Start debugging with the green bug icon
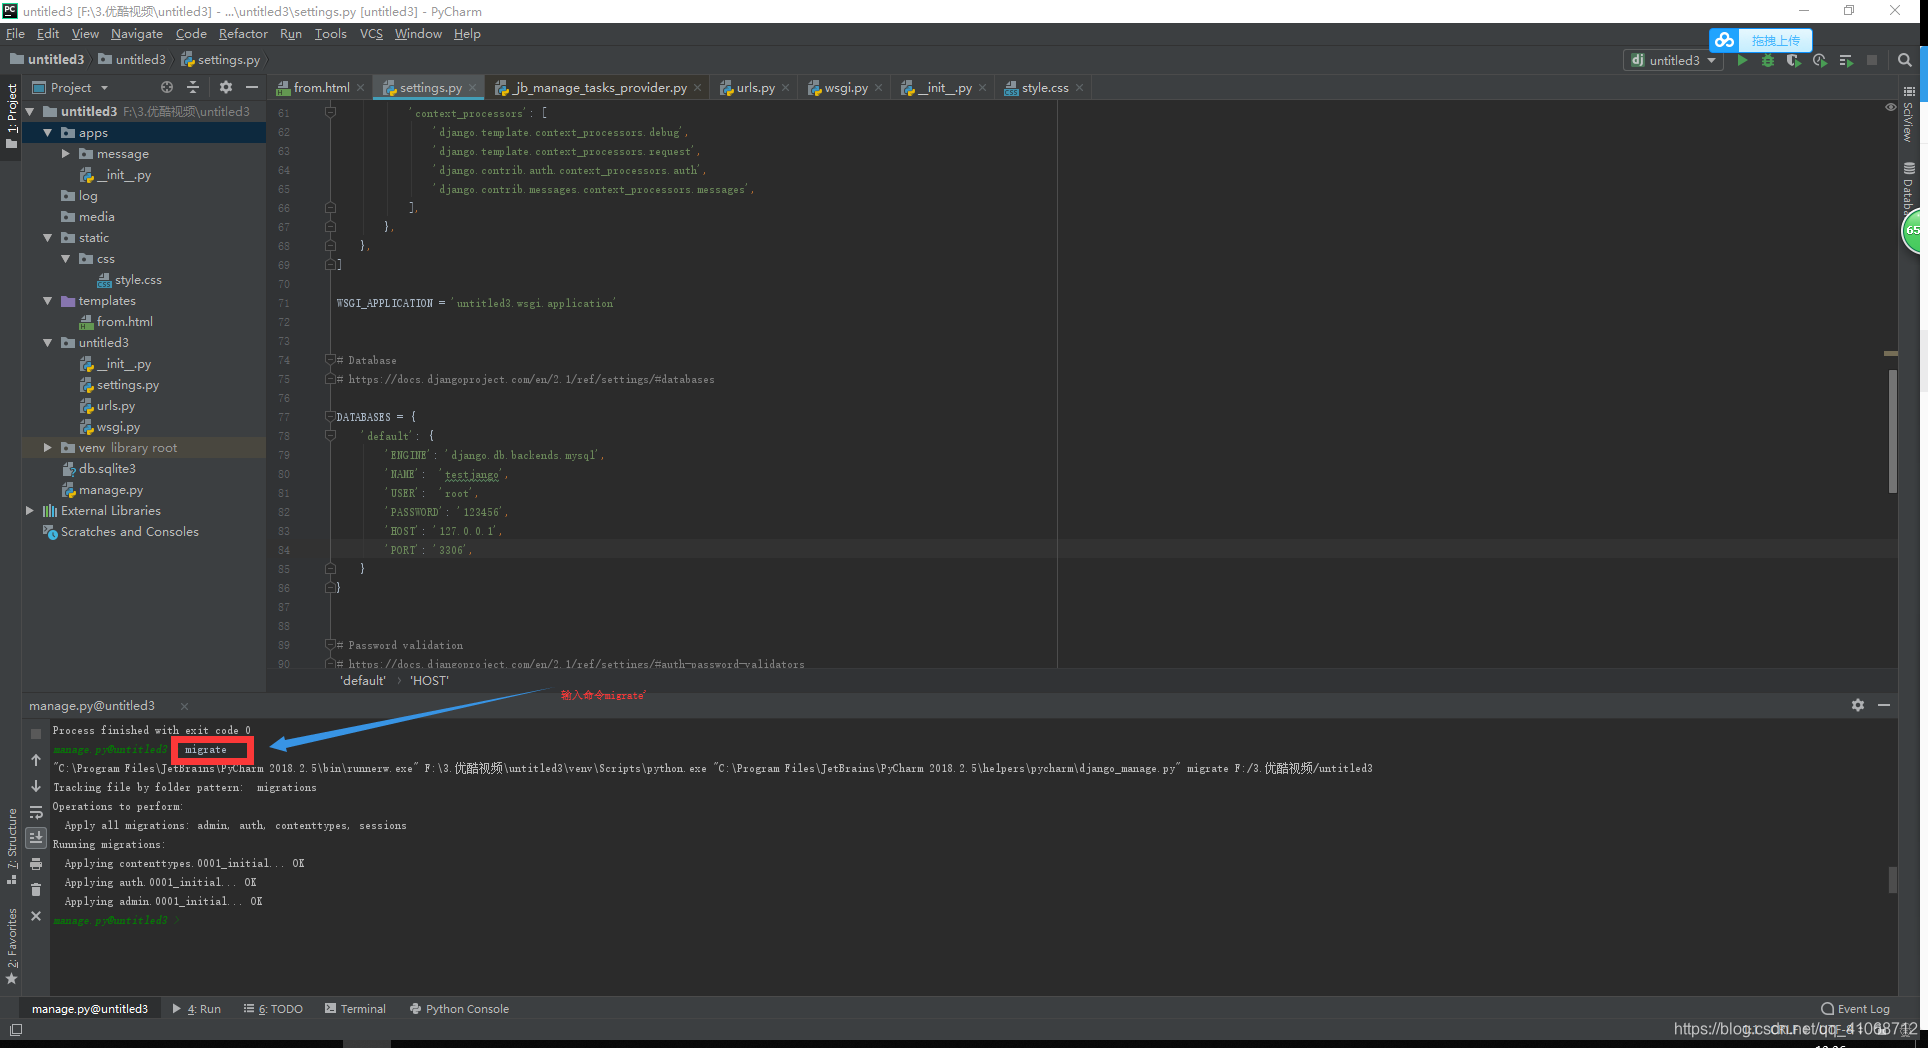Viewport: 1928px width, 1048px height. pos(1768,61)
